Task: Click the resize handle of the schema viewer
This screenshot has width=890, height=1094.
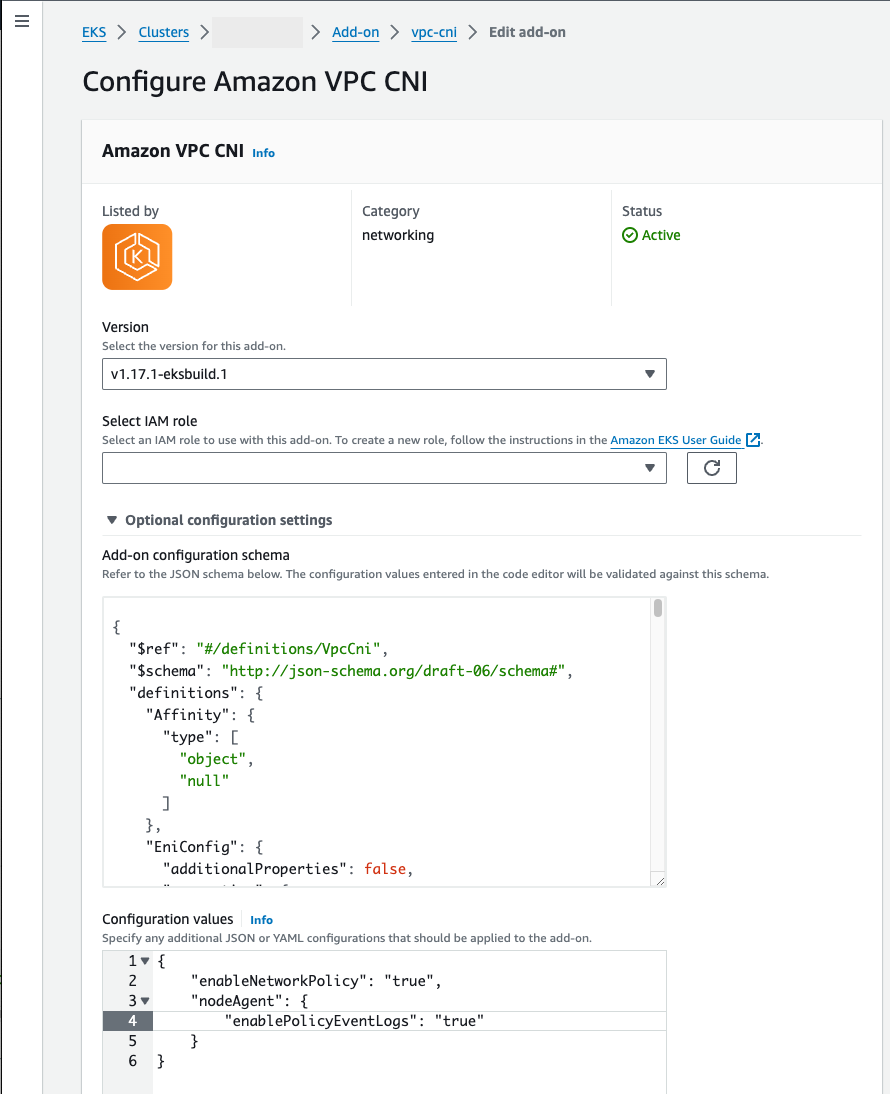Action: (659, 879)
